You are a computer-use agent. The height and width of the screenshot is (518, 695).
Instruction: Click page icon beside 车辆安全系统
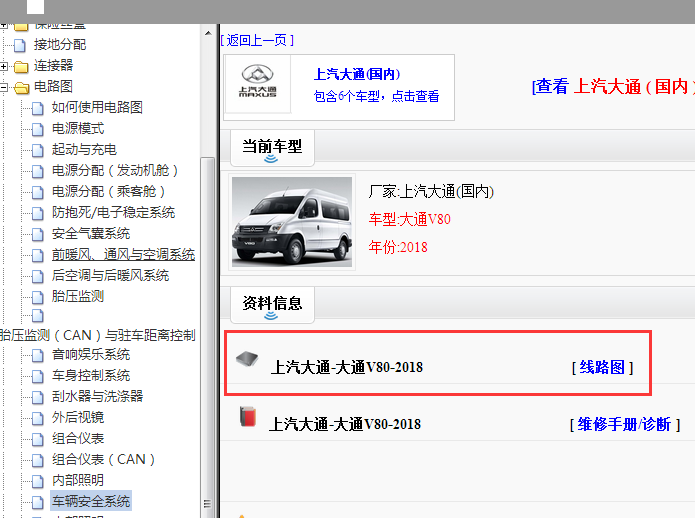[38, 502]
